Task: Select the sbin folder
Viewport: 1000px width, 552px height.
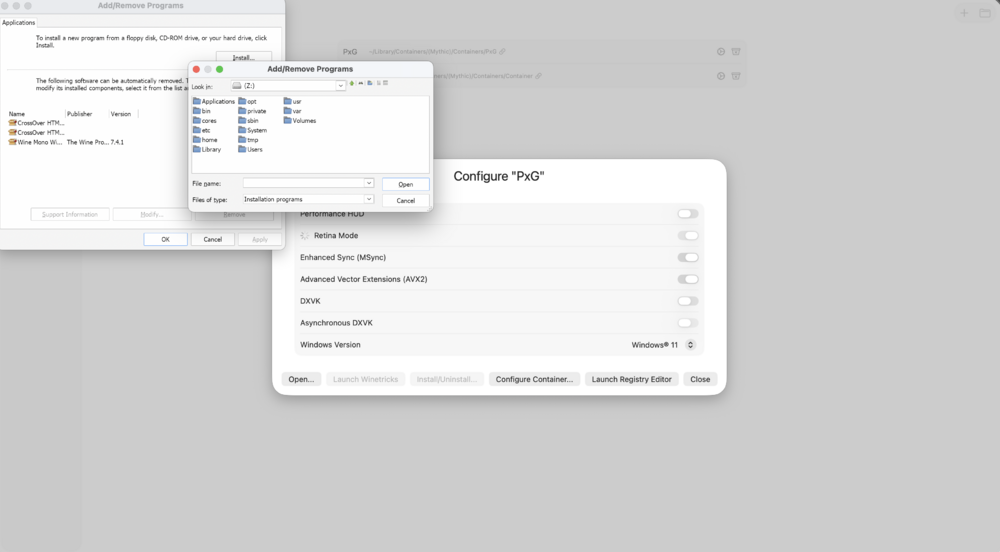Action: tap(249, 120)
